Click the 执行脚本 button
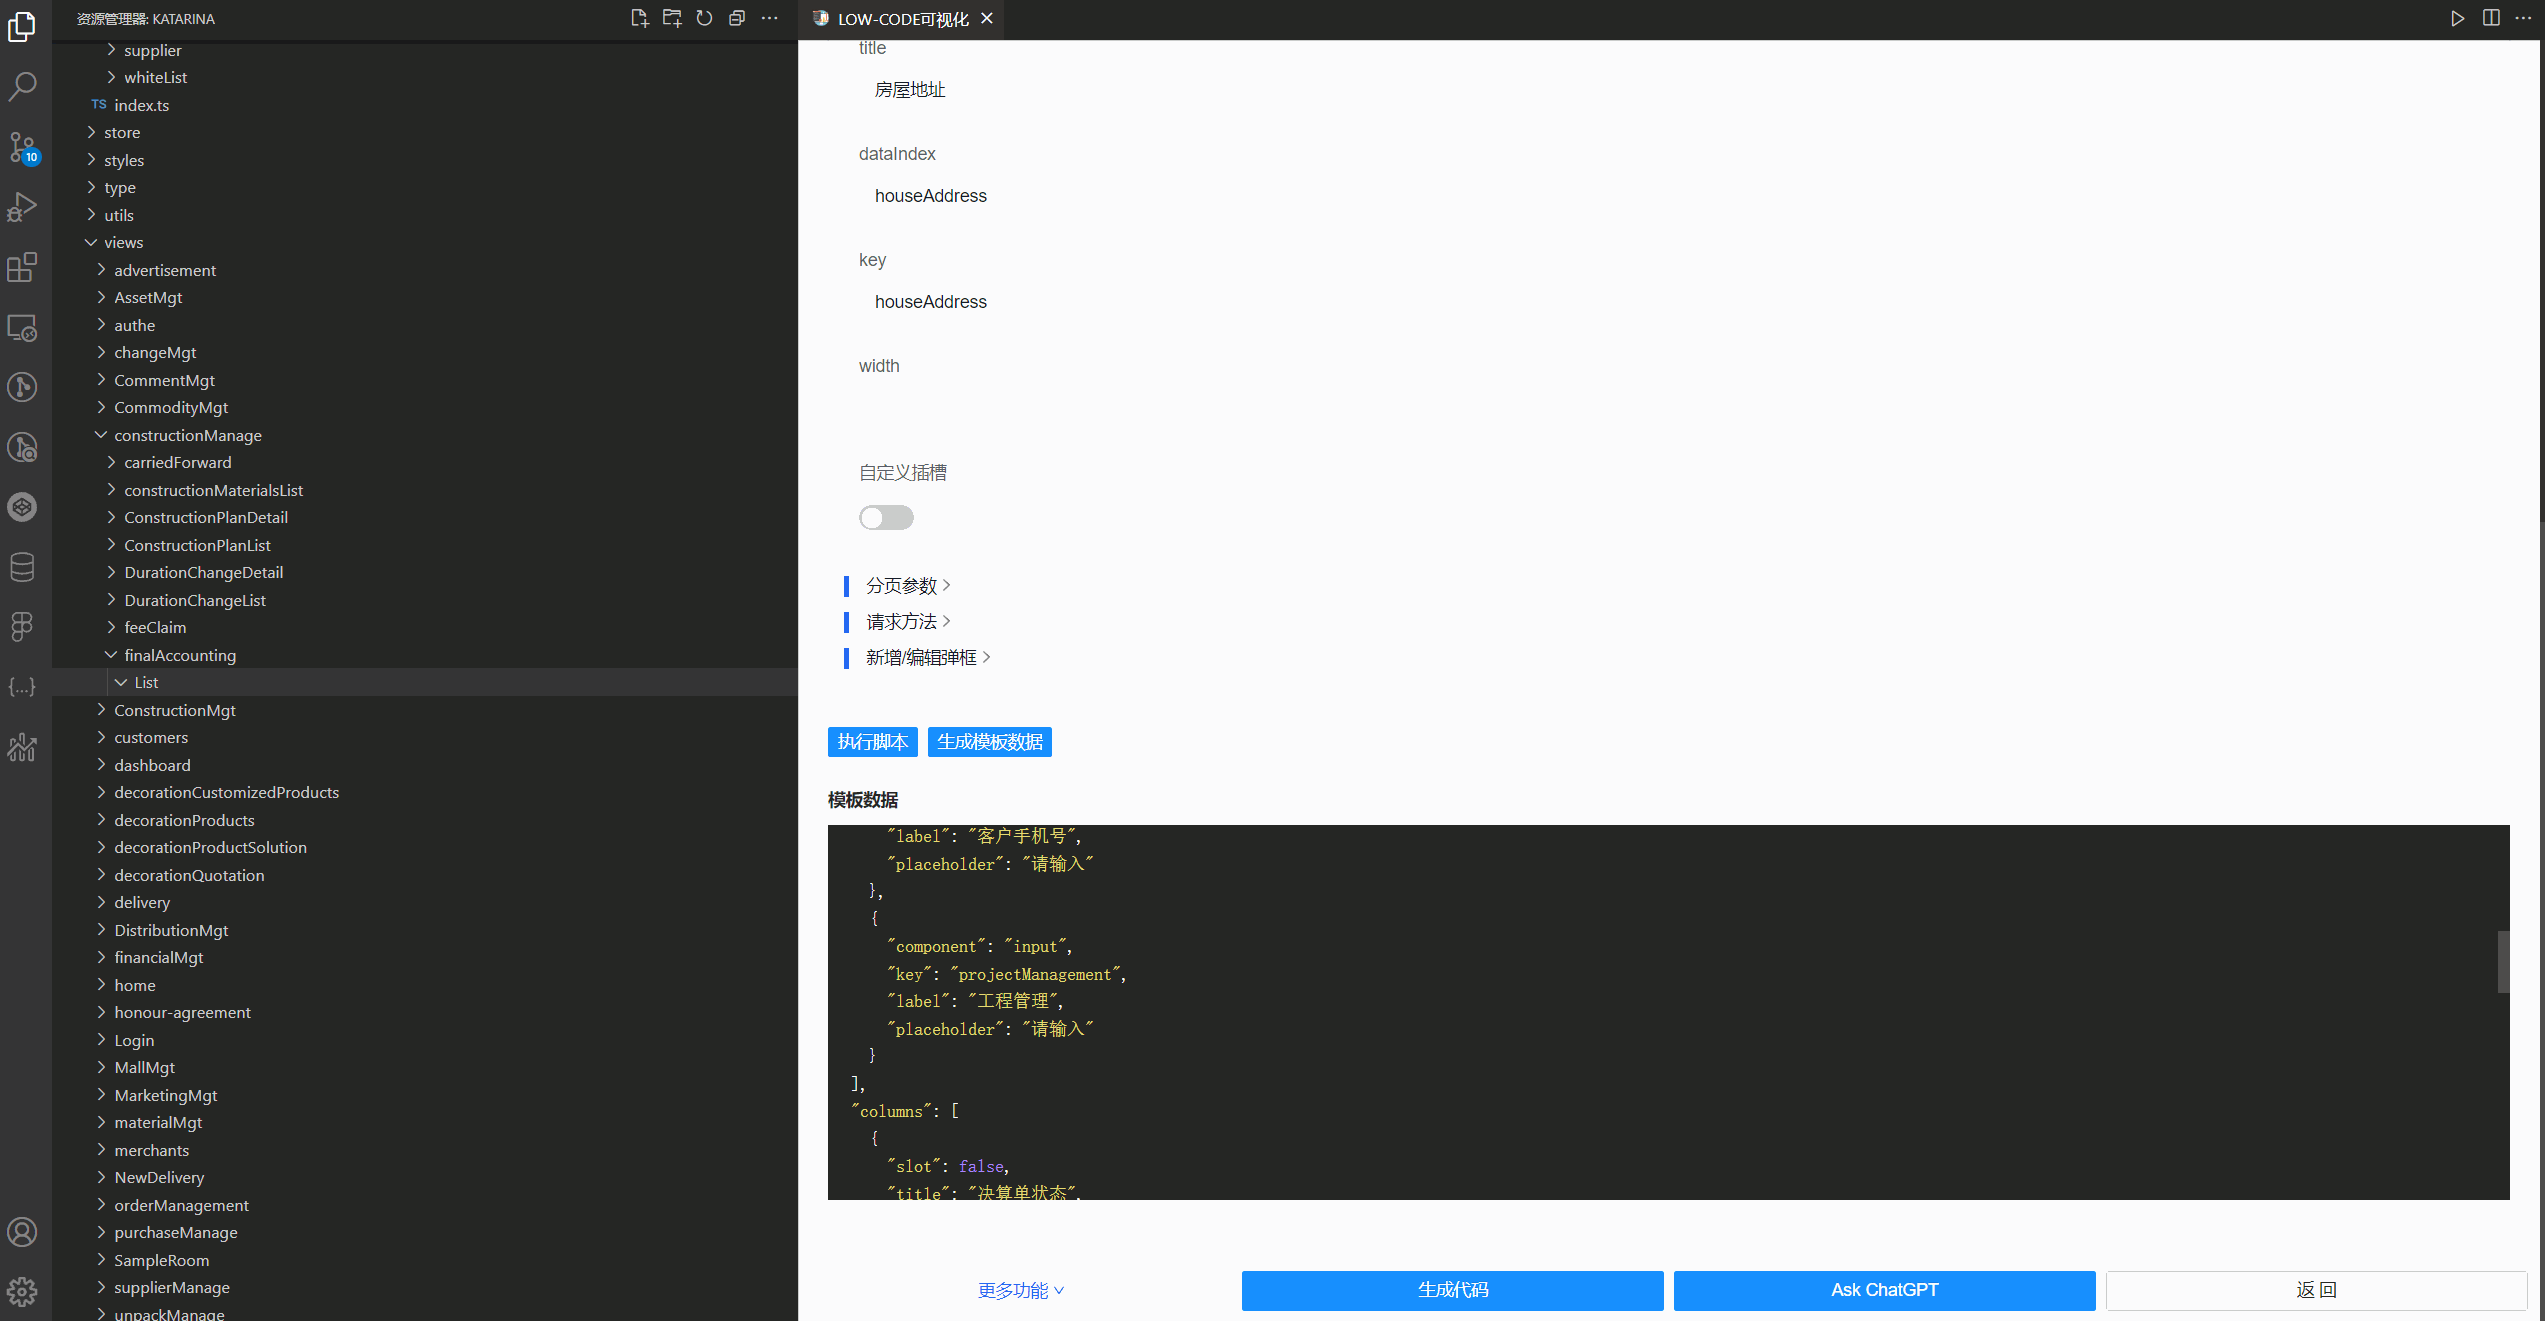 (873, 742)
